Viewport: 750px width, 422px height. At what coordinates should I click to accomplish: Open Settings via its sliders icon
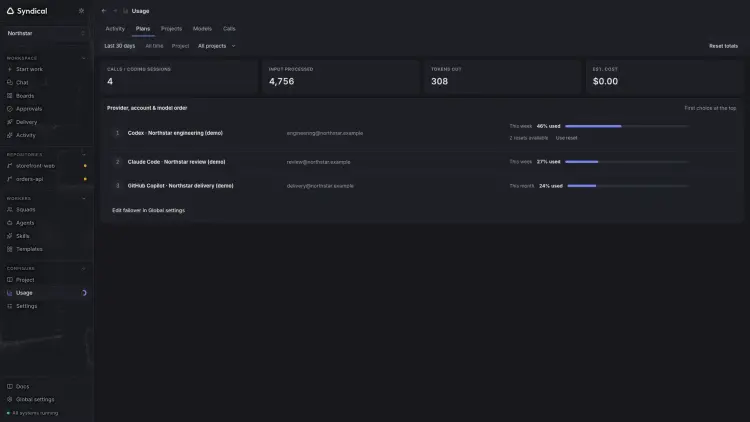tap(10, 306)
